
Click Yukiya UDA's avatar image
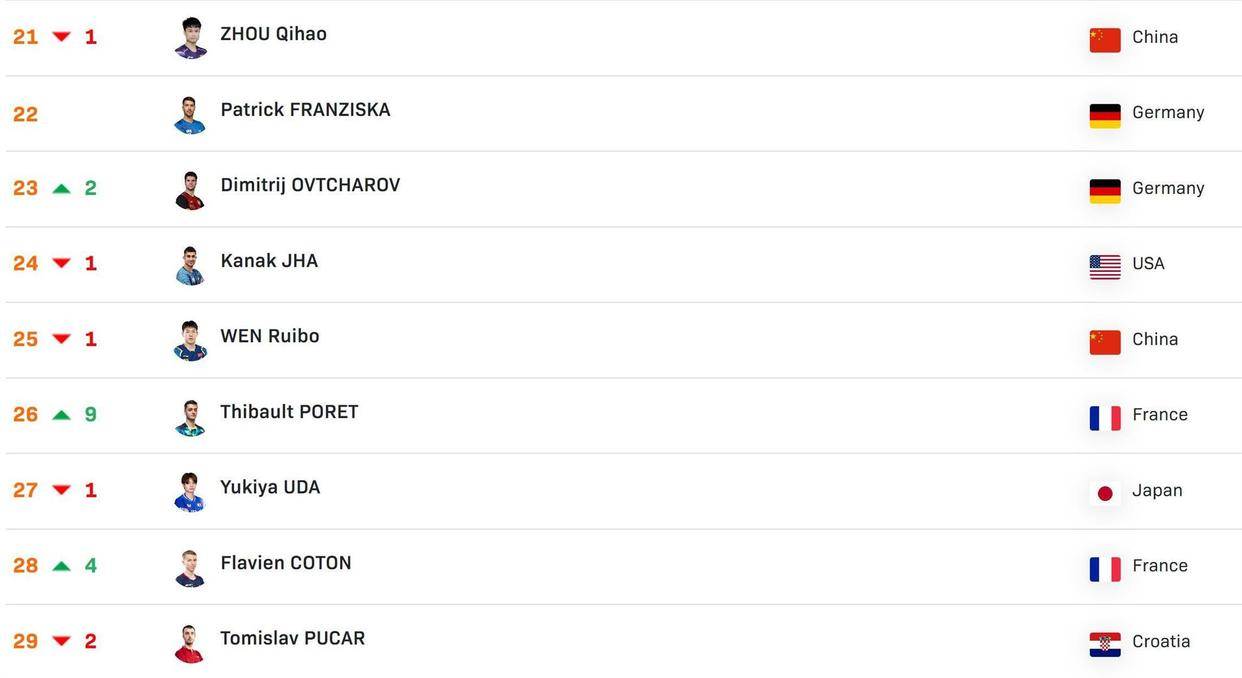[190, 492]
